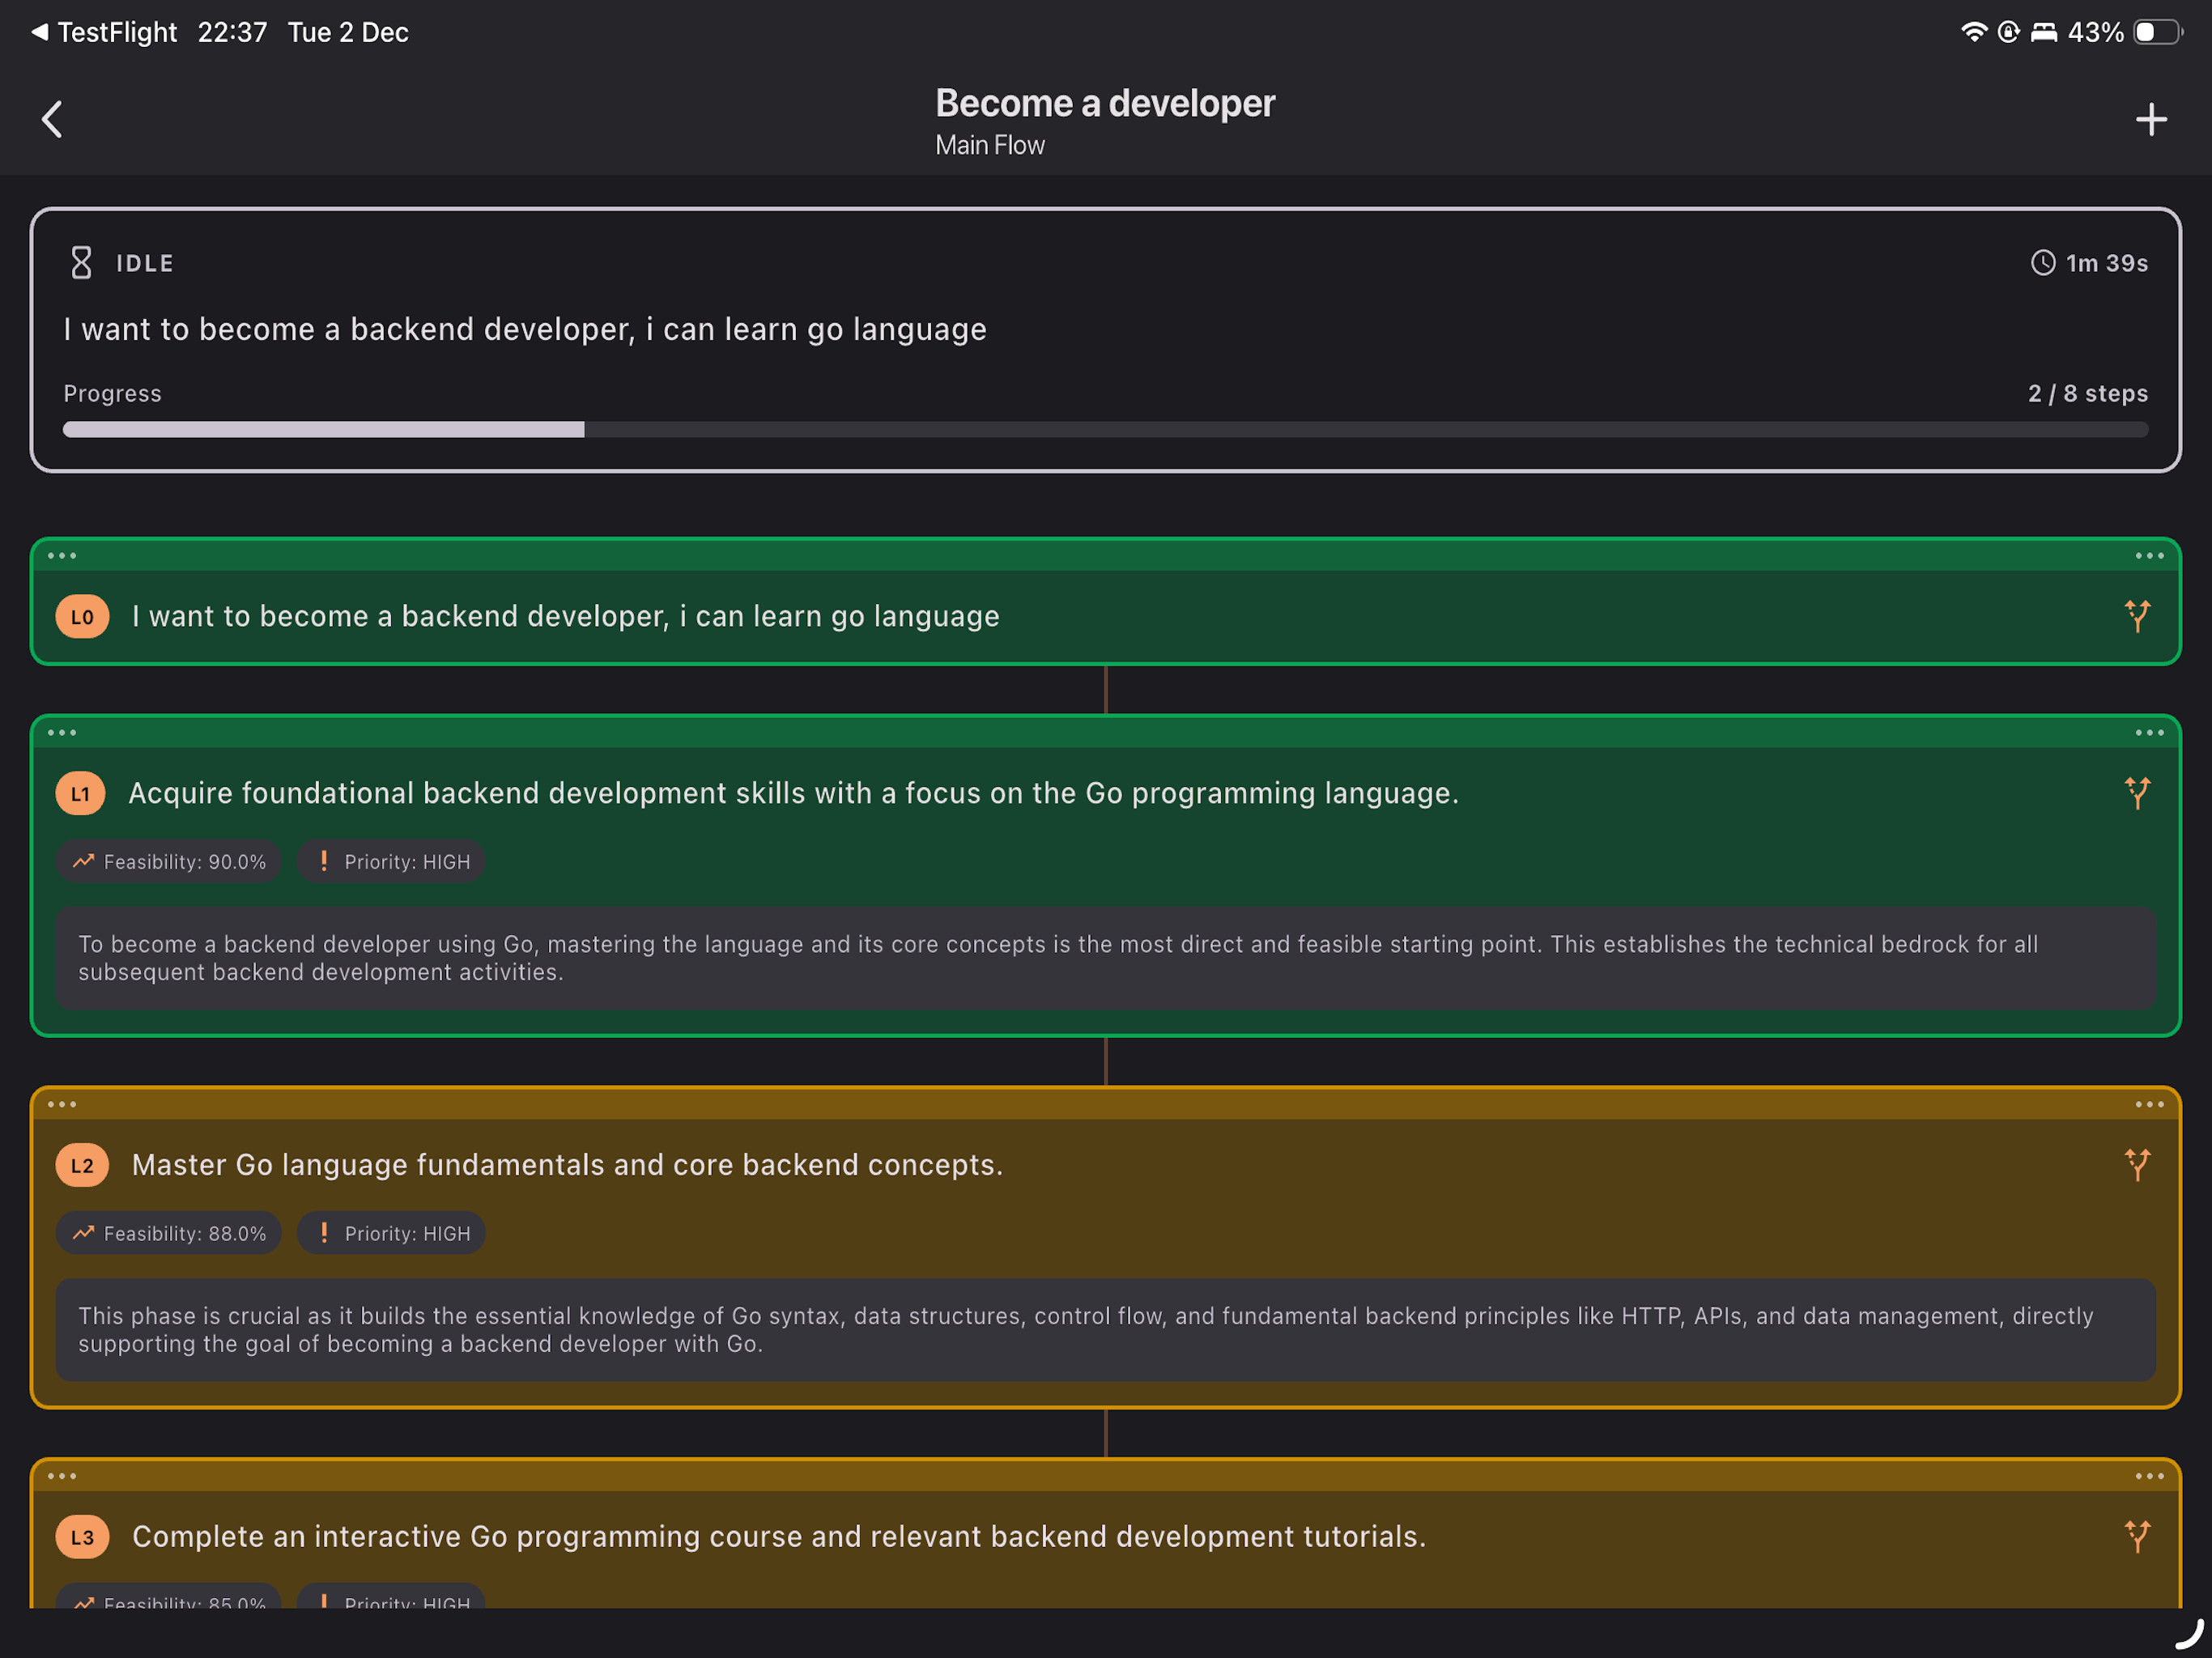Click the branch icon on the L0 card
Screen dimensions: 2212x1658
(2137, 616)
